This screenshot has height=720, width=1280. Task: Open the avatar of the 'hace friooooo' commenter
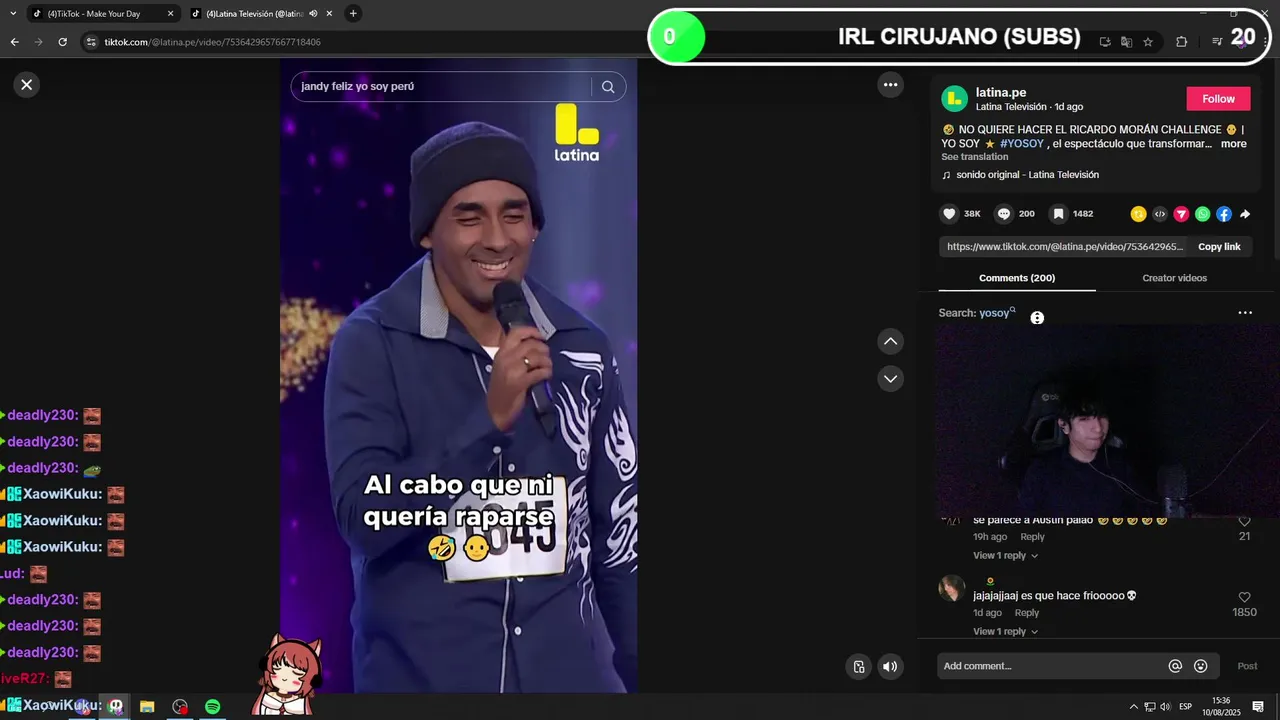coord(951,589)
